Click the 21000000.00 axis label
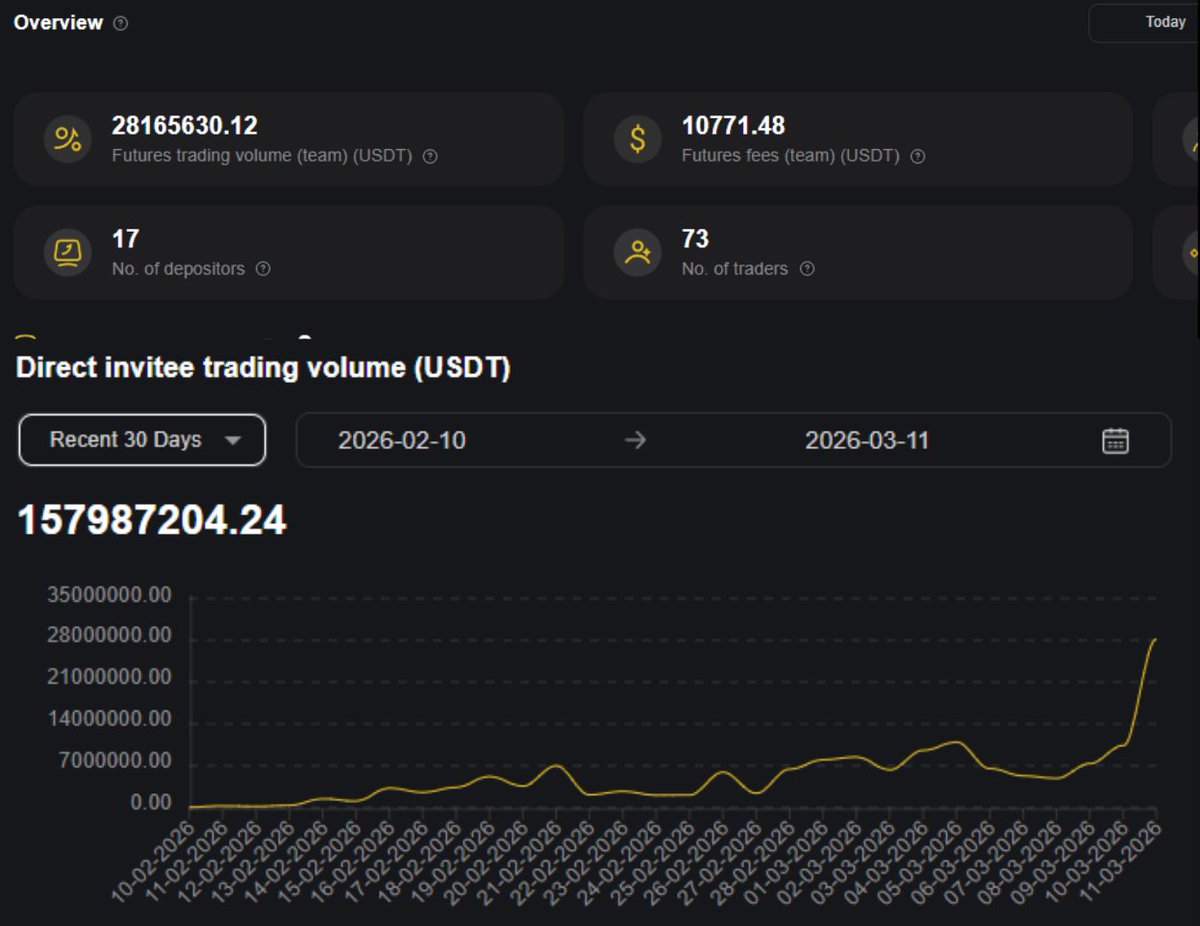 point(109,678)
